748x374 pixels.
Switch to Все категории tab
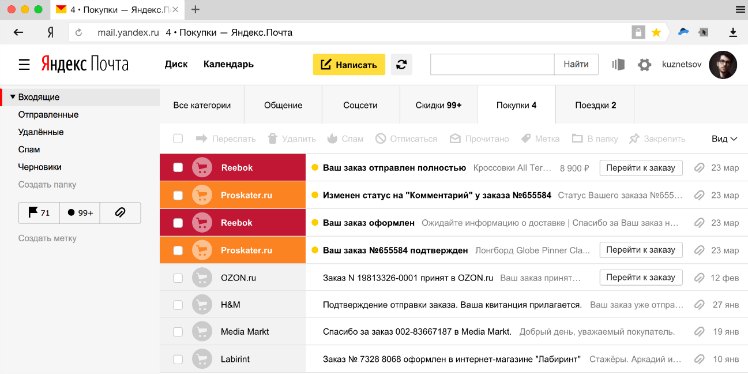[202, 105]
